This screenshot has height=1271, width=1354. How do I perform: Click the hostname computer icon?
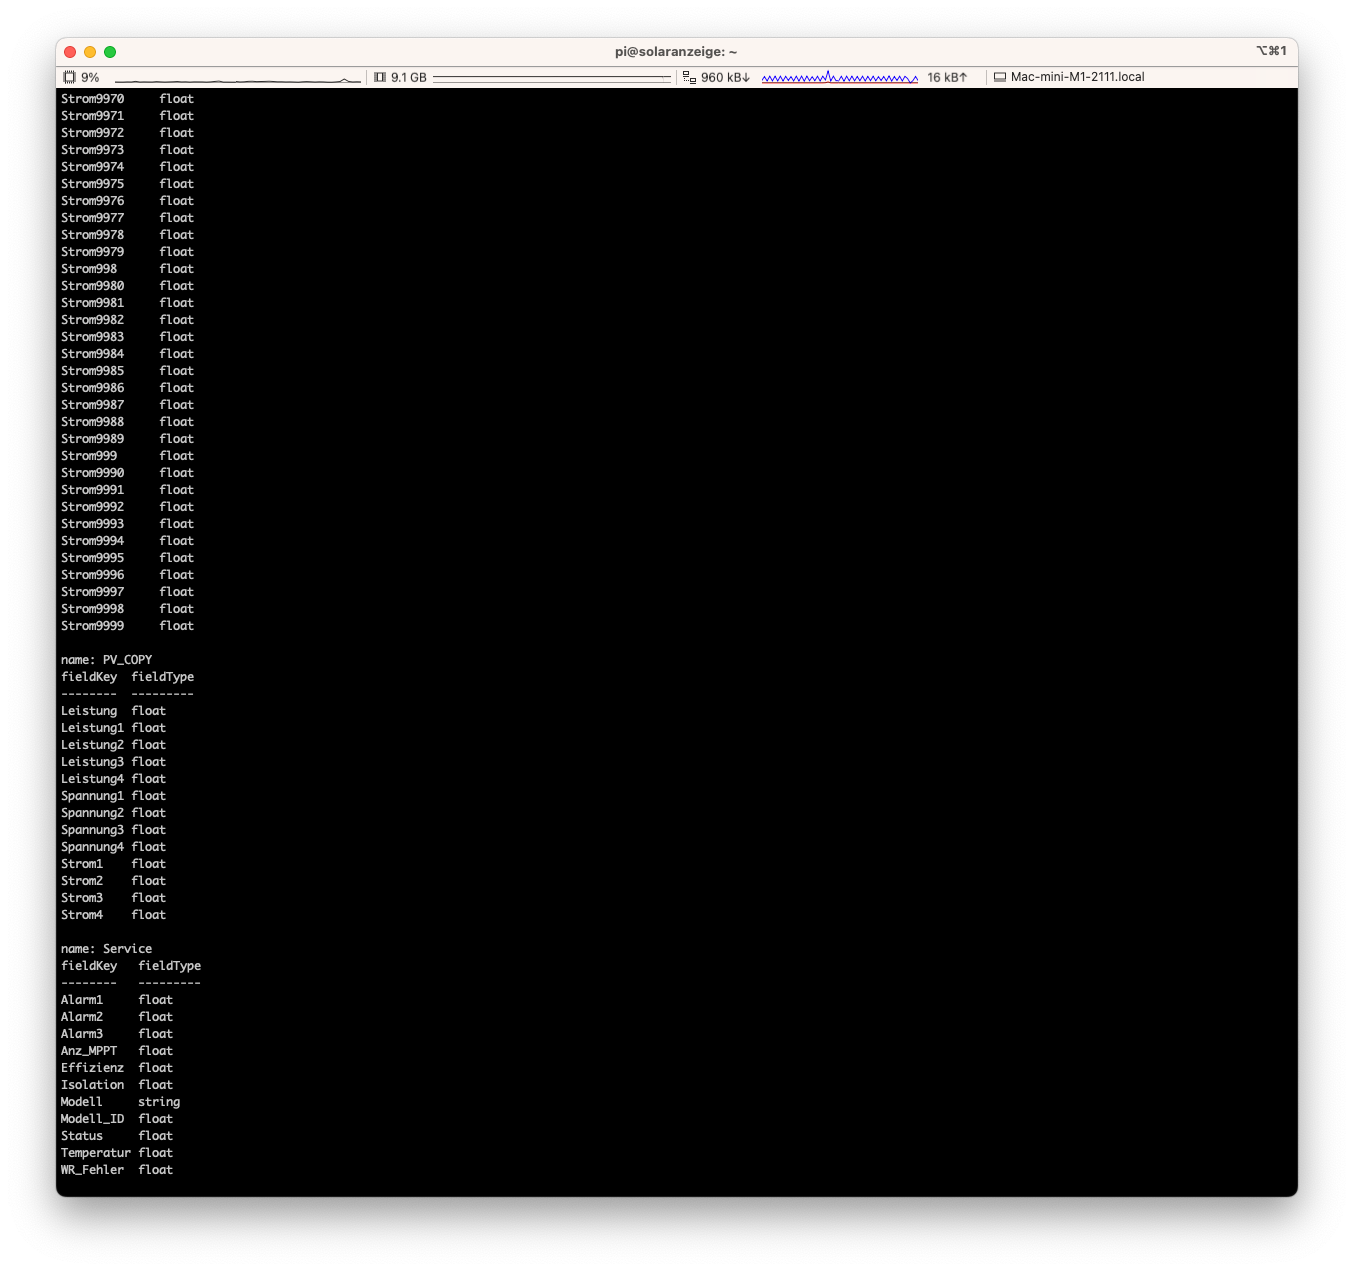point(999,77)
